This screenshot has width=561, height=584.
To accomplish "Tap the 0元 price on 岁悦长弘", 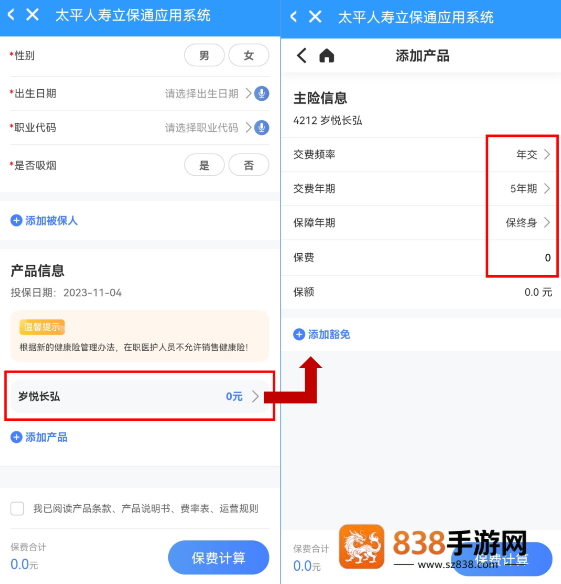I will [234, 396].
